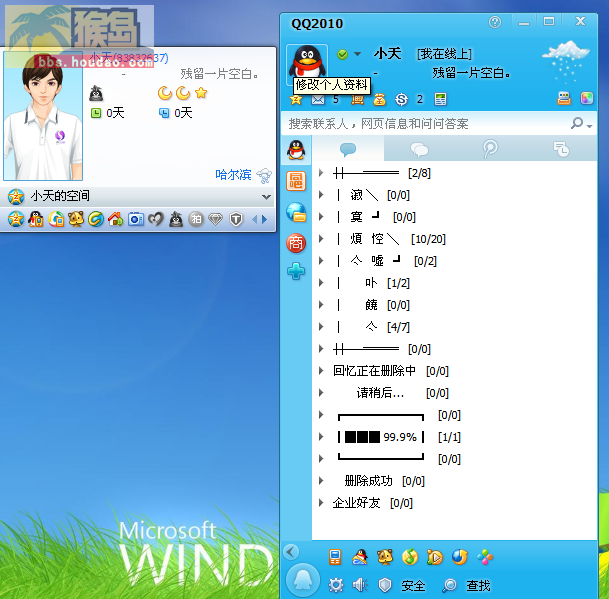609x599 pixels.
Task: Page profile card icons with right arrow
Action: tap(264, 220)
